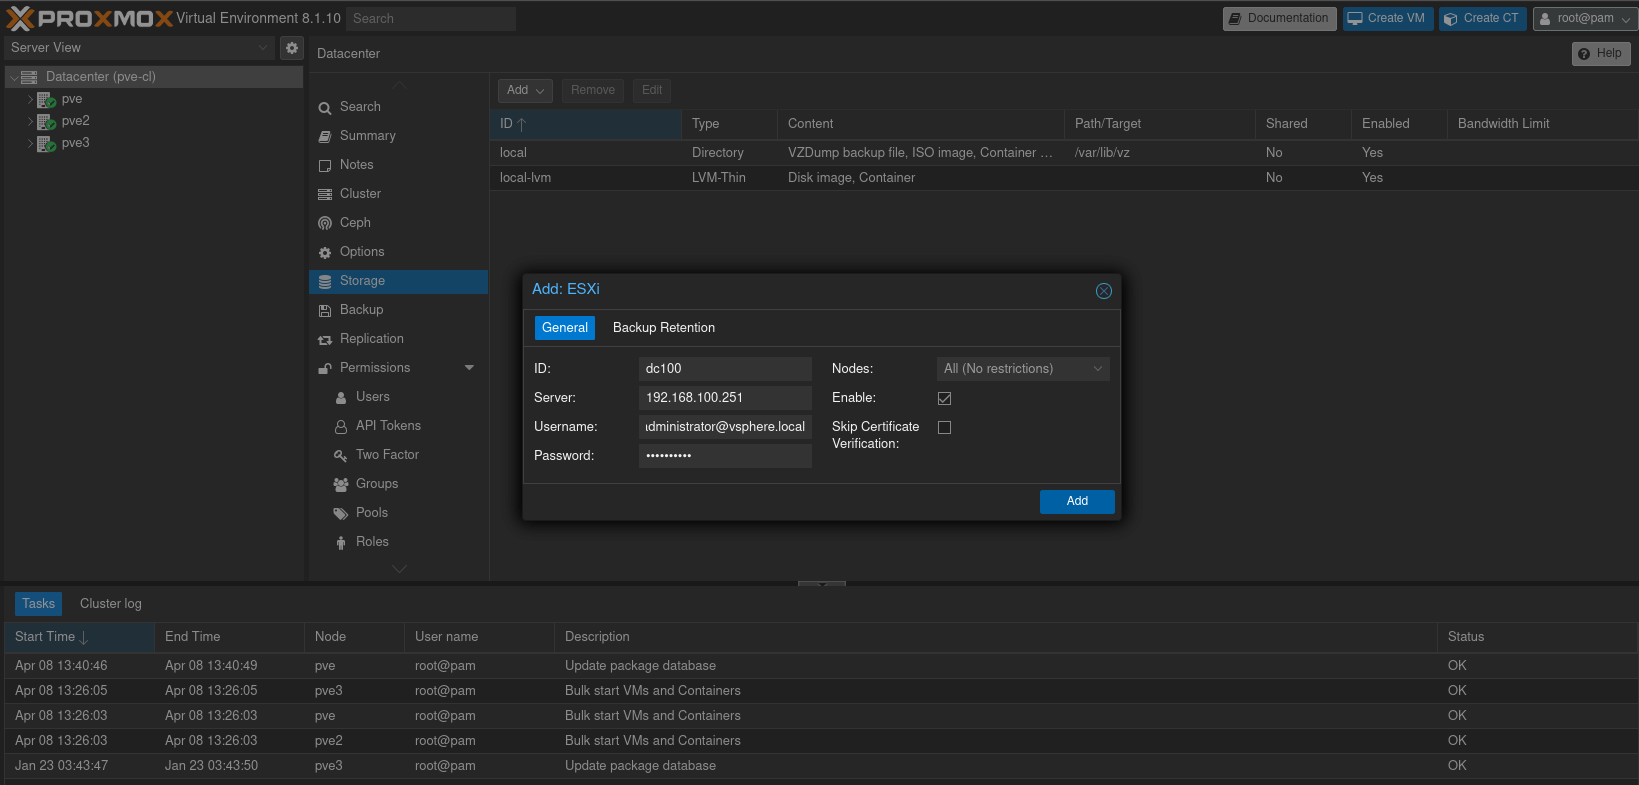Click the ID input field dc100
Image resolution: width=1639 pixels, height=785 pixels.
(725, 369)
